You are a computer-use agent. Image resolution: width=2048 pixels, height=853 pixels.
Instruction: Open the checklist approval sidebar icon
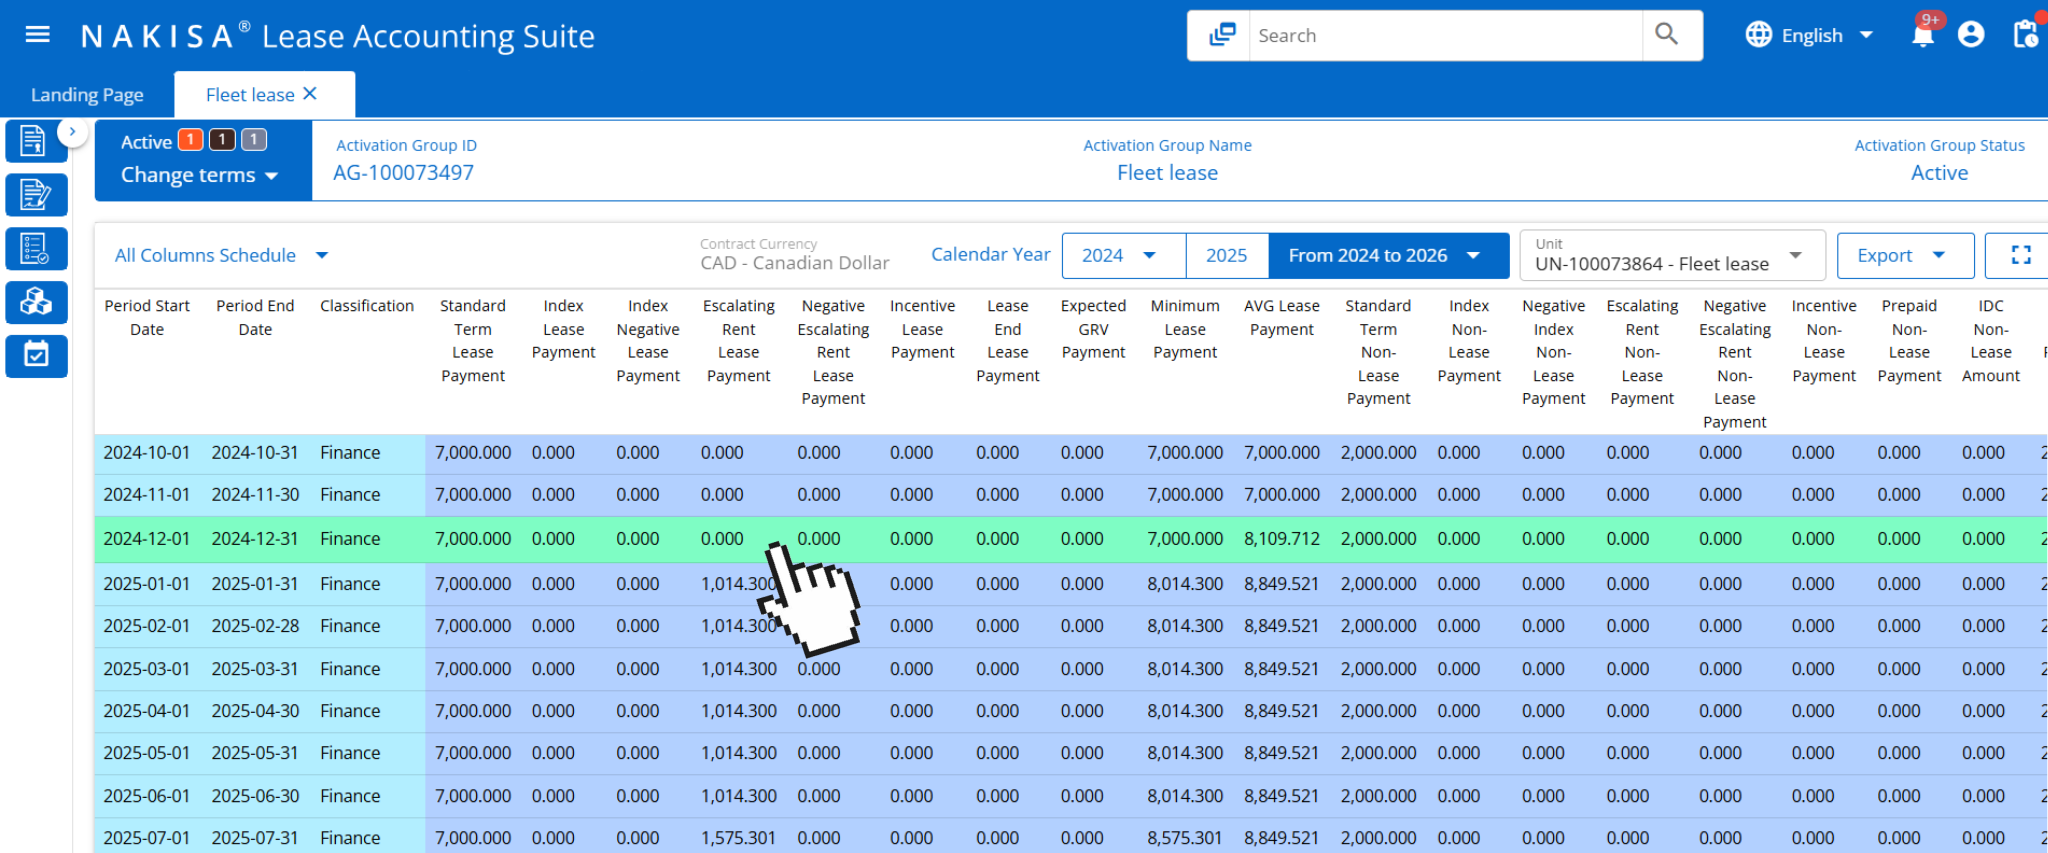[35, 248]
